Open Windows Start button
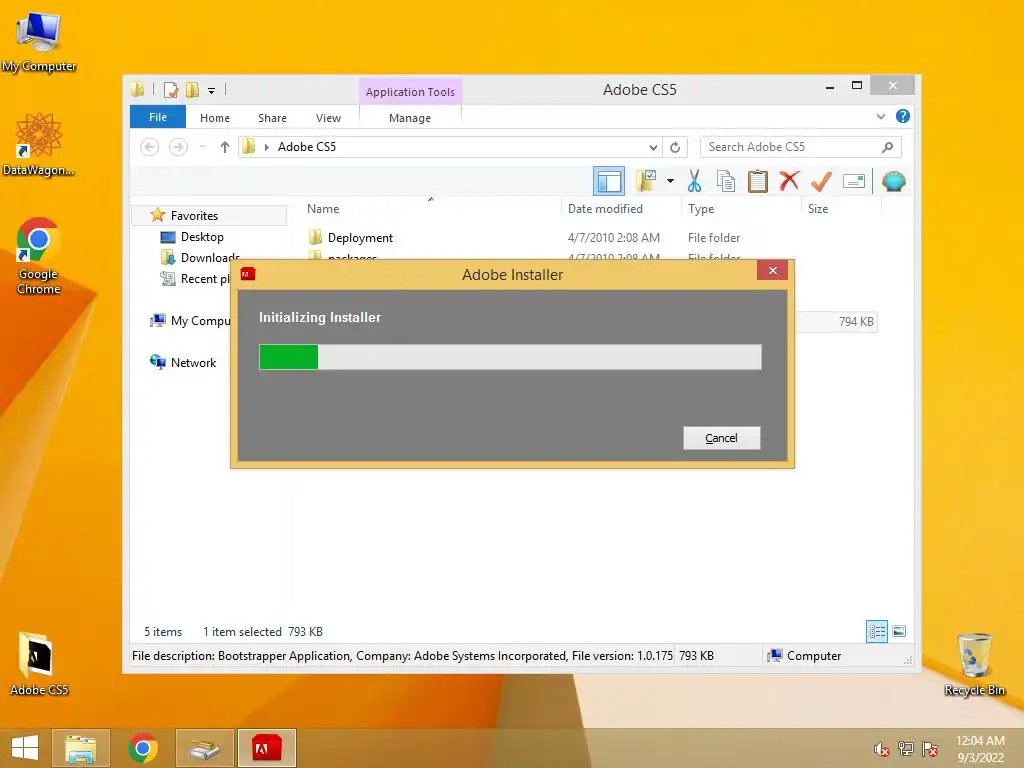The image size is (1024, 768). click(x=25, y=748)
